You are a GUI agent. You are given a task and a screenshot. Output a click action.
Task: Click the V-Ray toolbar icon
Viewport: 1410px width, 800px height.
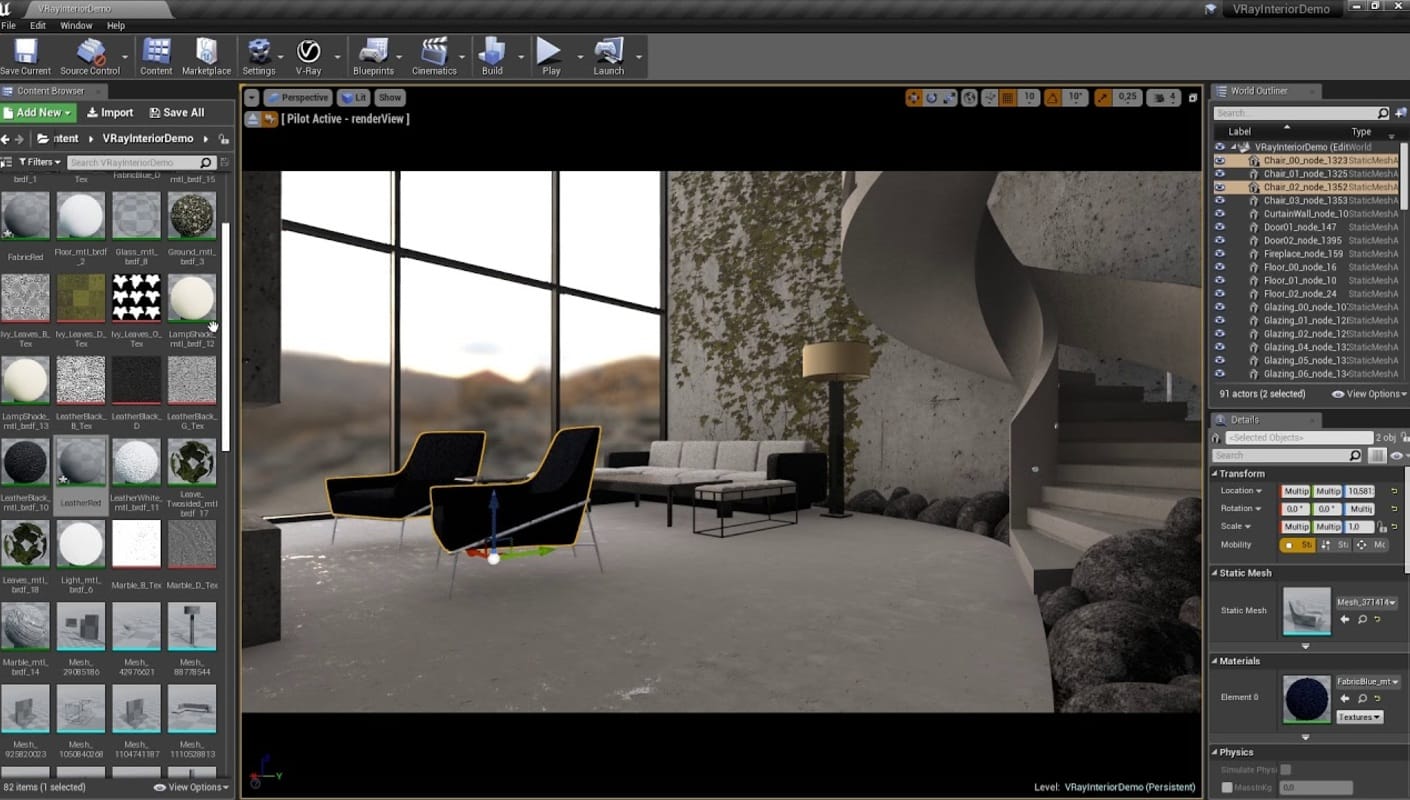coord(308,51)
